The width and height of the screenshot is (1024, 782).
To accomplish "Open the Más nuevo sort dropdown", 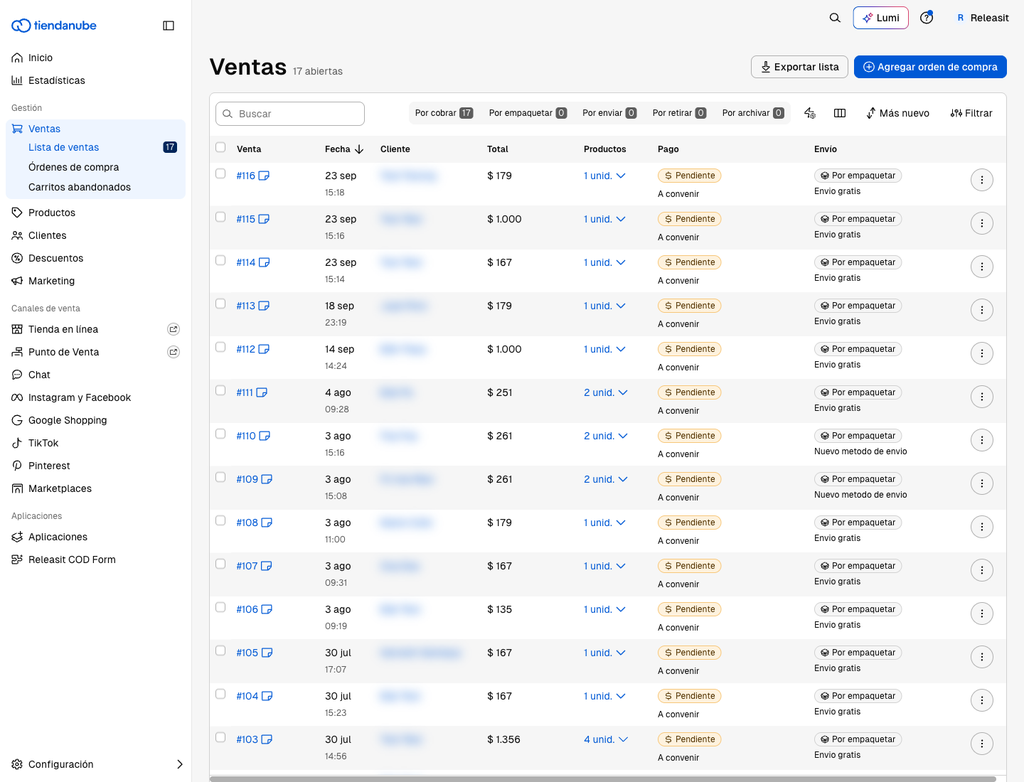I will [x=898, y=113].
